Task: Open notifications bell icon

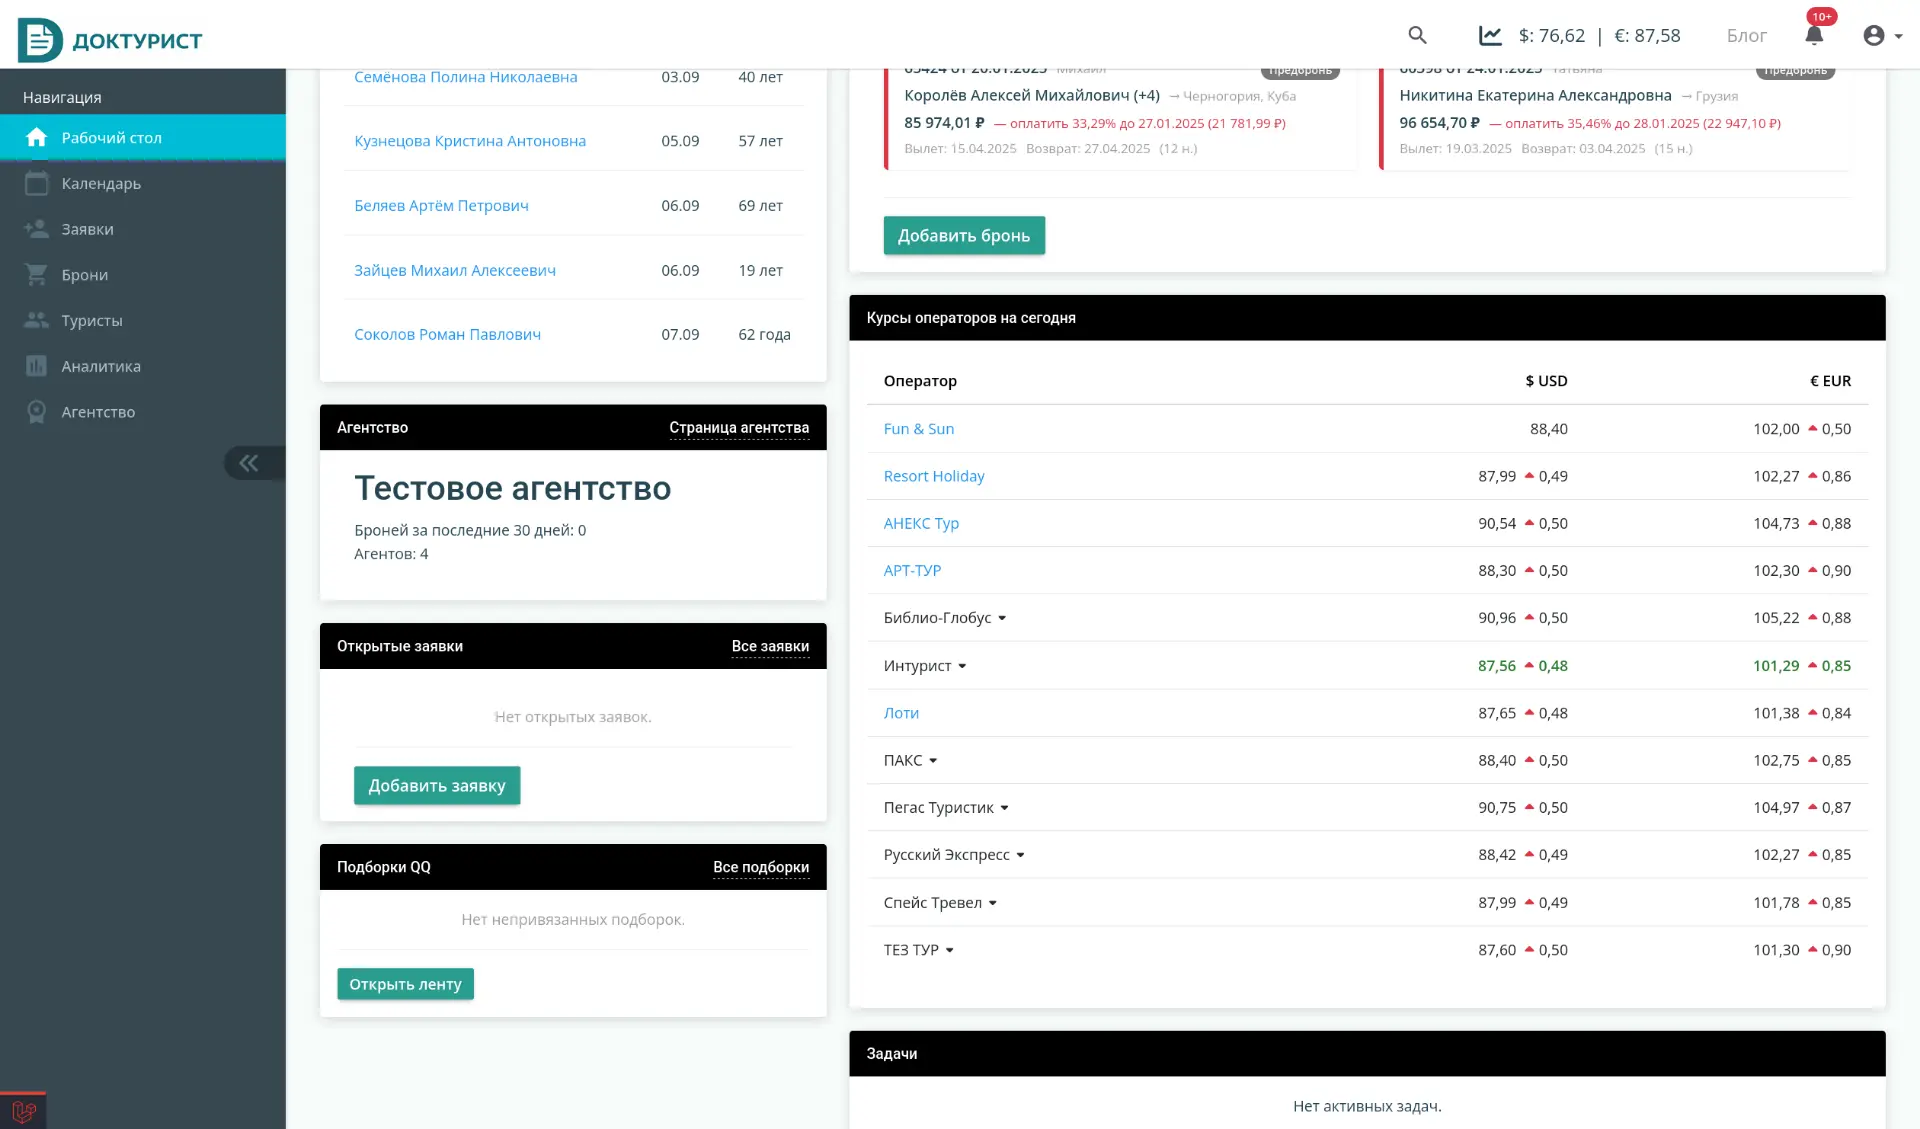Action: pyautogui.click(x=1814, y=35)
